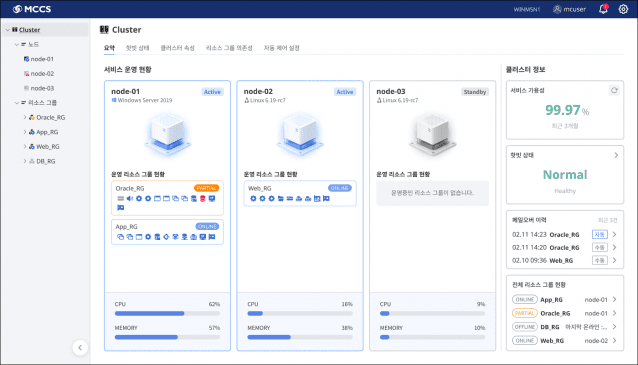Click the last flag icon in Web_RG card
Image resolution: width=638 pixels, height=365 pixels.
pos(326,199)
